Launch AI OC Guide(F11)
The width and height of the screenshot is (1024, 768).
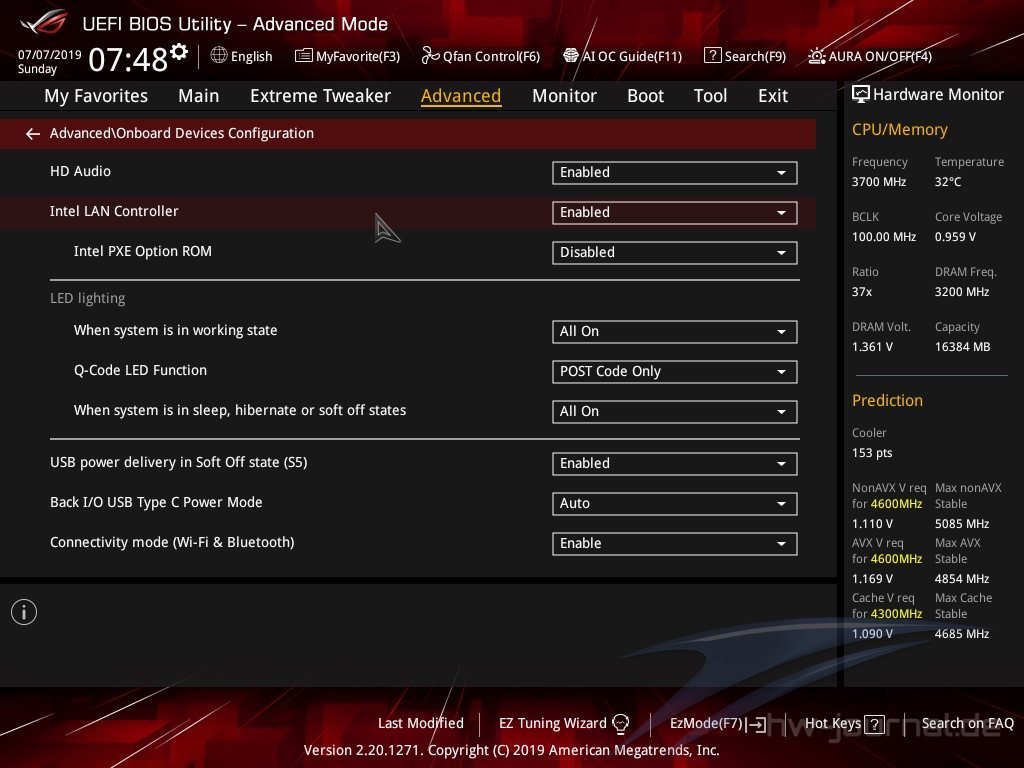[632, 57]
